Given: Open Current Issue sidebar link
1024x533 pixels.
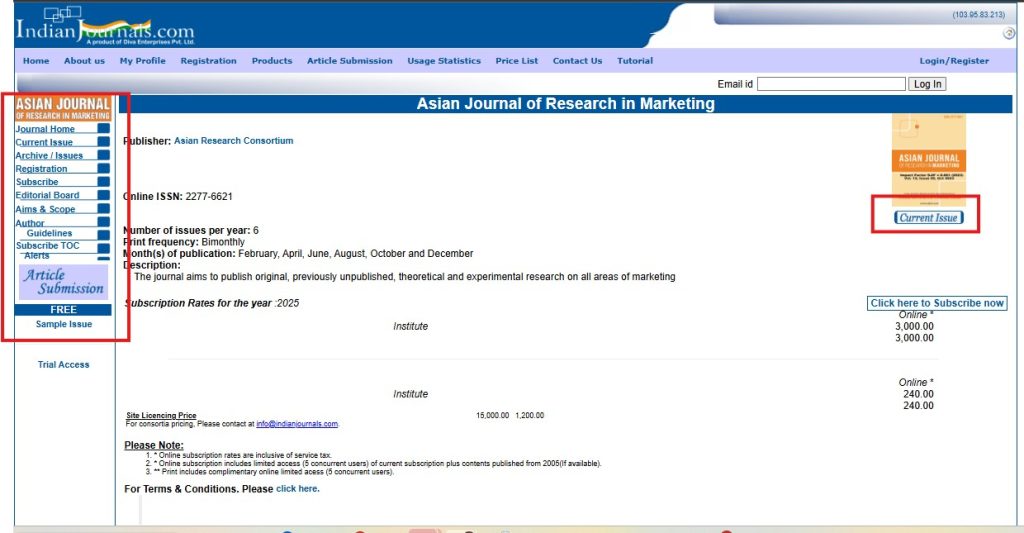Looking at the screenshot, I should point(44,142).
